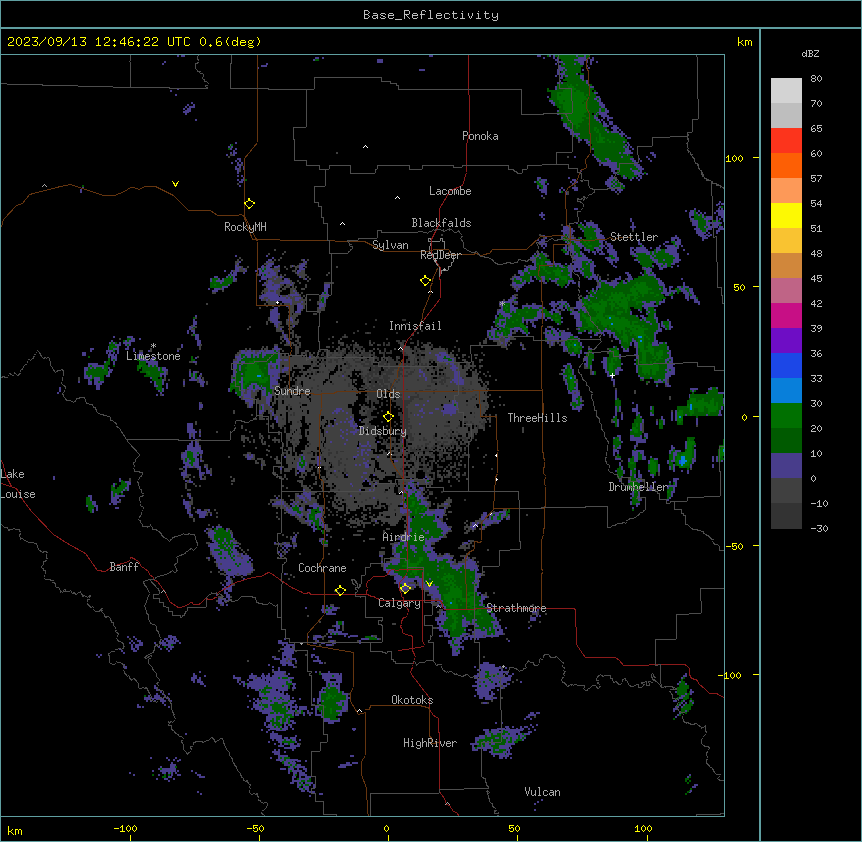Click the magenta 42 dBZ legend swatch
The height and width of the screenshot is (842, 862).
(786, 315)
